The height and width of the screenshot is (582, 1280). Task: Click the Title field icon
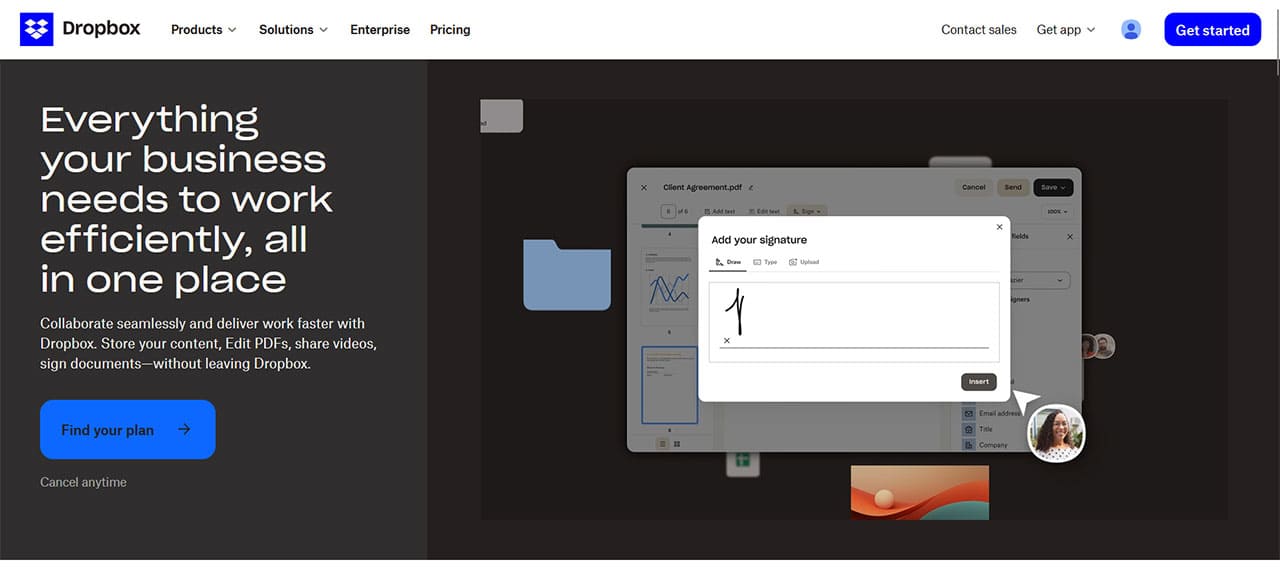pyautogui.click(x=968, y=429)
